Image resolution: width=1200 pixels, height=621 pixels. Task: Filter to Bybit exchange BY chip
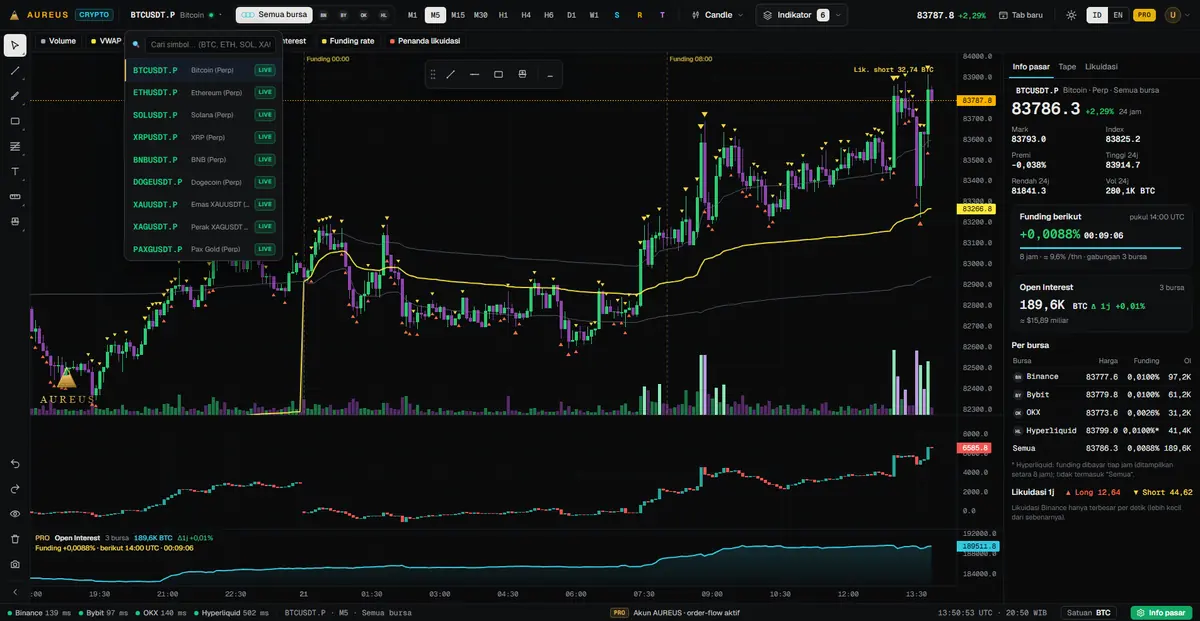344,15
